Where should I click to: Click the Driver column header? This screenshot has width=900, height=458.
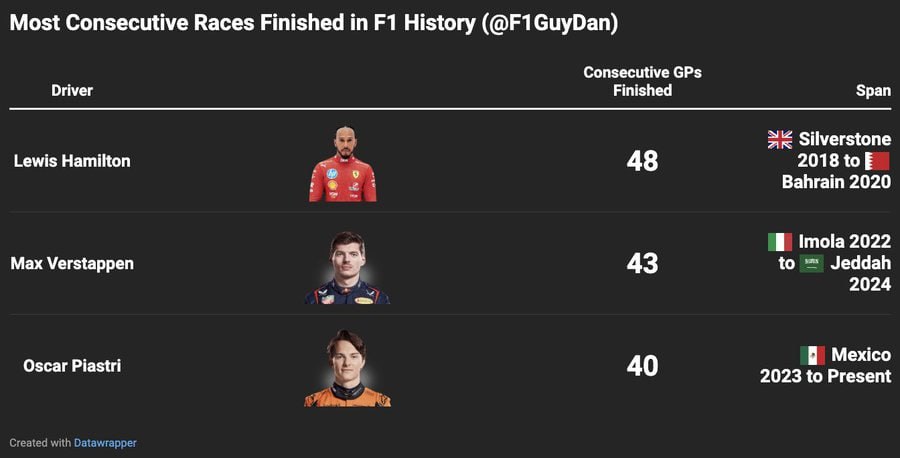(x=72, y=90)
